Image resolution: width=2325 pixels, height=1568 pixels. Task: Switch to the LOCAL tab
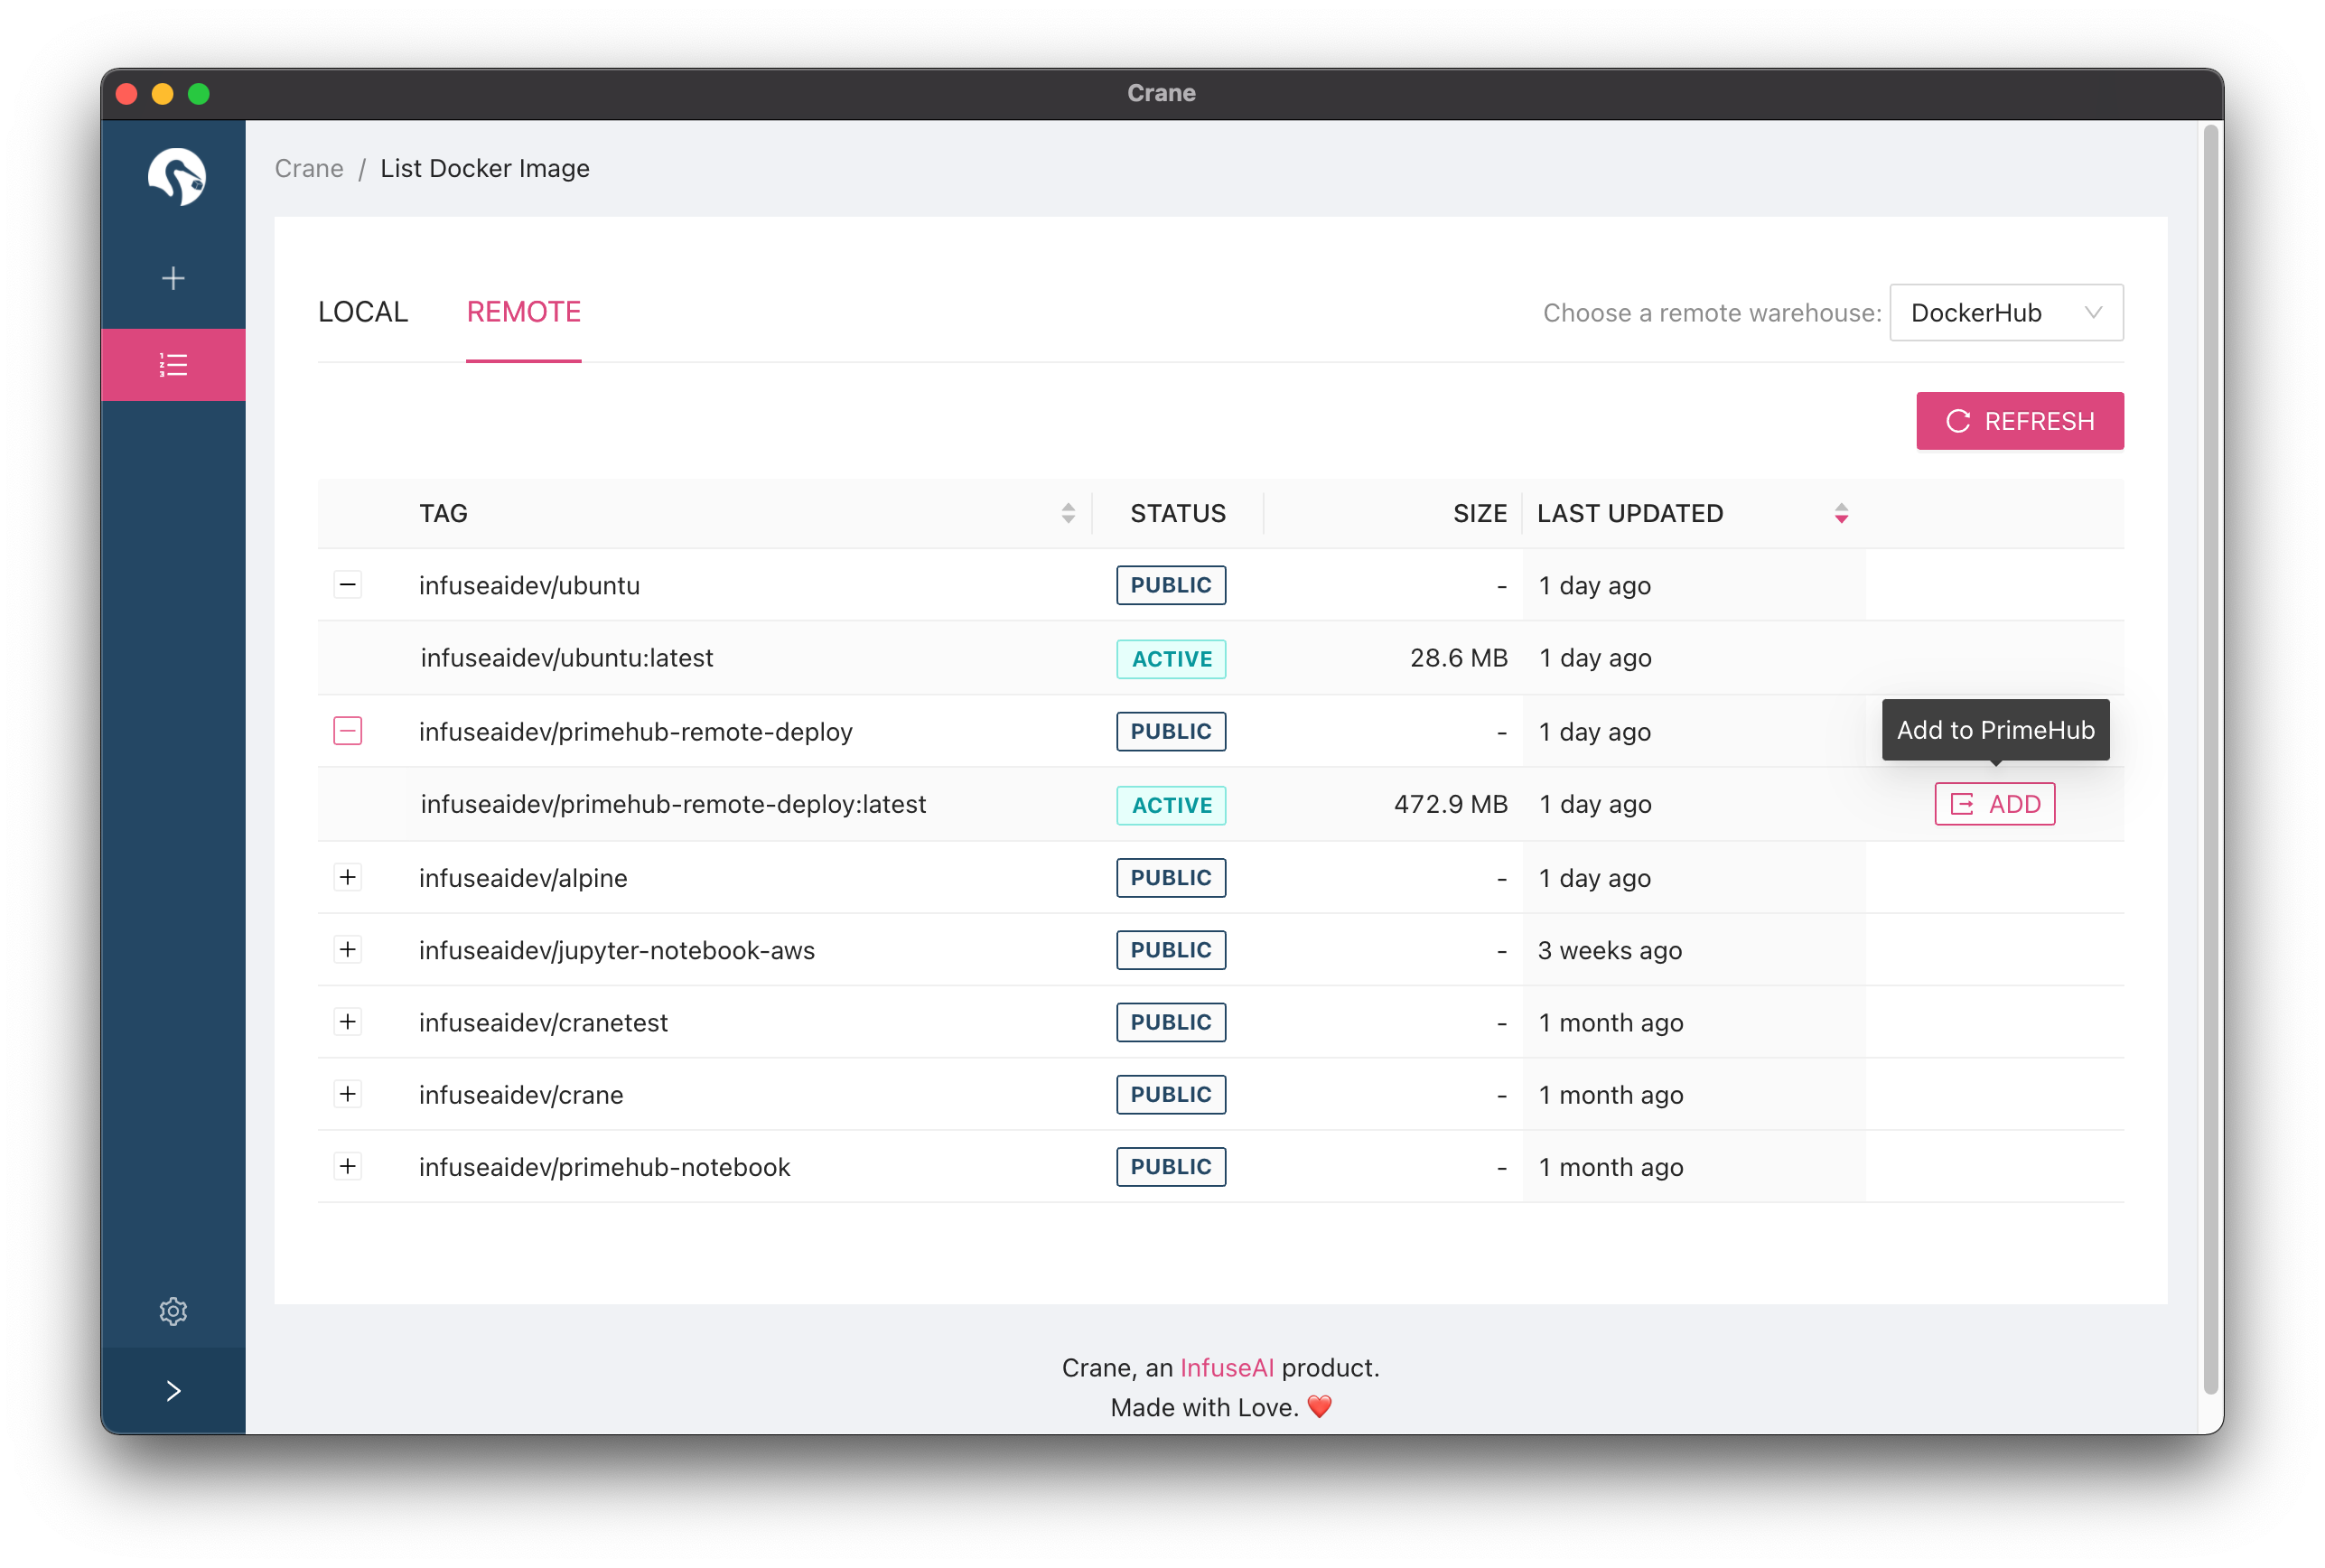pyautogui.click(x=363, y=312)
